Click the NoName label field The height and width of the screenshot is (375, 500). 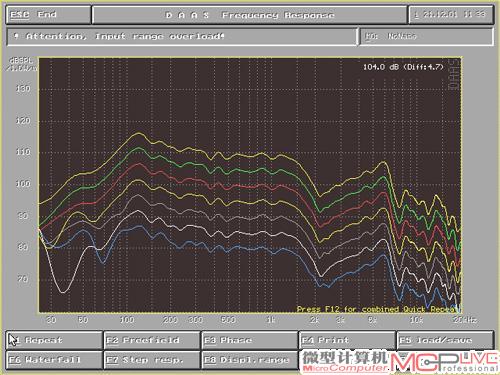(x=426, y=36)
